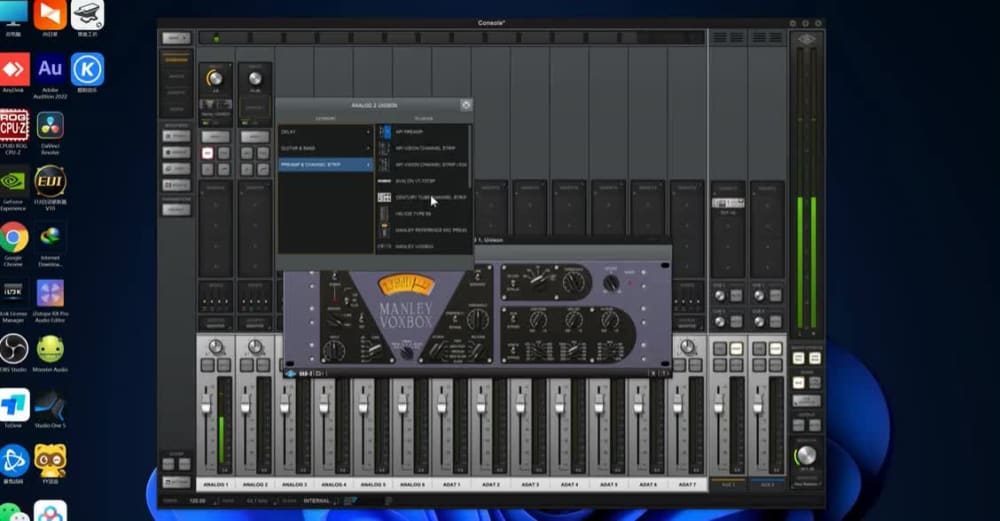Toggle the MIC/LINE input button on ANALOG 2
The height and width of the screenshot is (521, 1000).
(x=254, y=136)
